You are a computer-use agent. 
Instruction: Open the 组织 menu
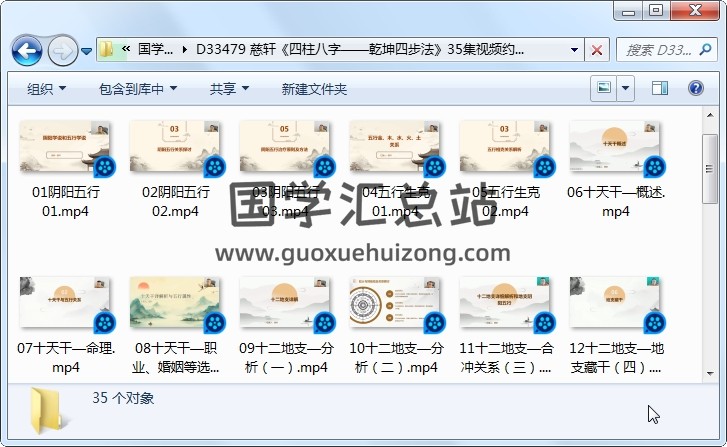pyautogui.click(x=46, y=89)
